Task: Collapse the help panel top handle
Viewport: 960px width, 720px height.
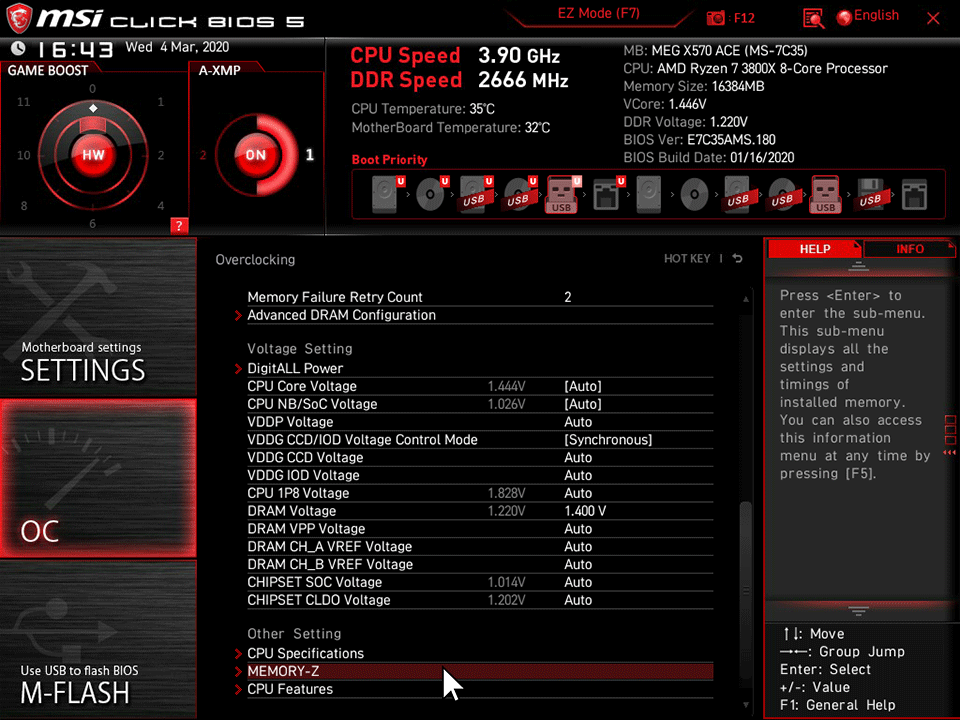Action: click(858, 266)
